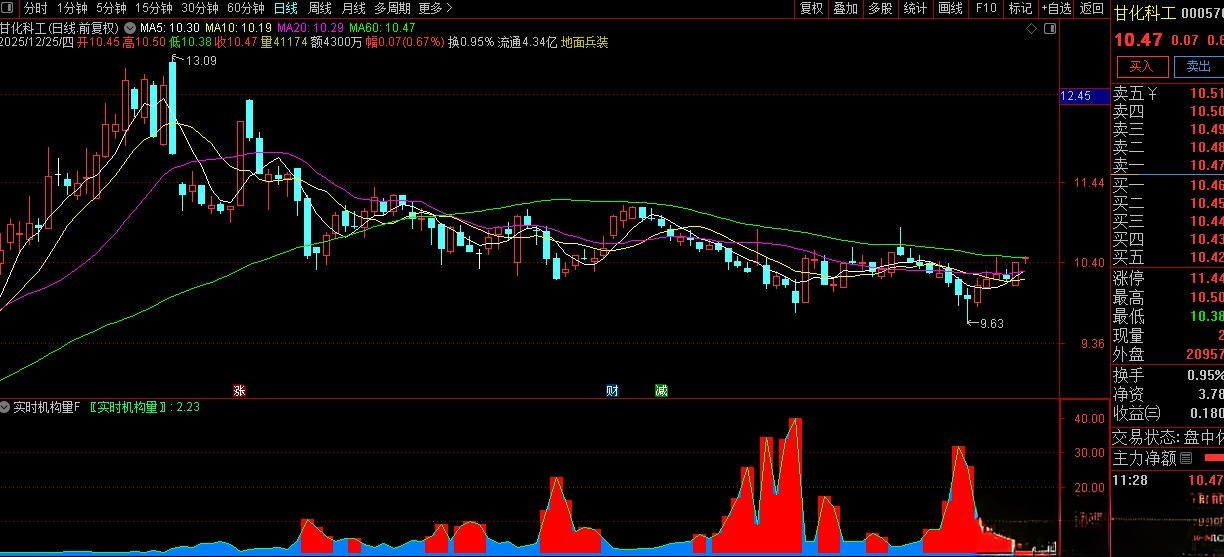The width and height of the screenshot is (1224, 557).
Task: Click the 减 event marker
Action: 661,390
